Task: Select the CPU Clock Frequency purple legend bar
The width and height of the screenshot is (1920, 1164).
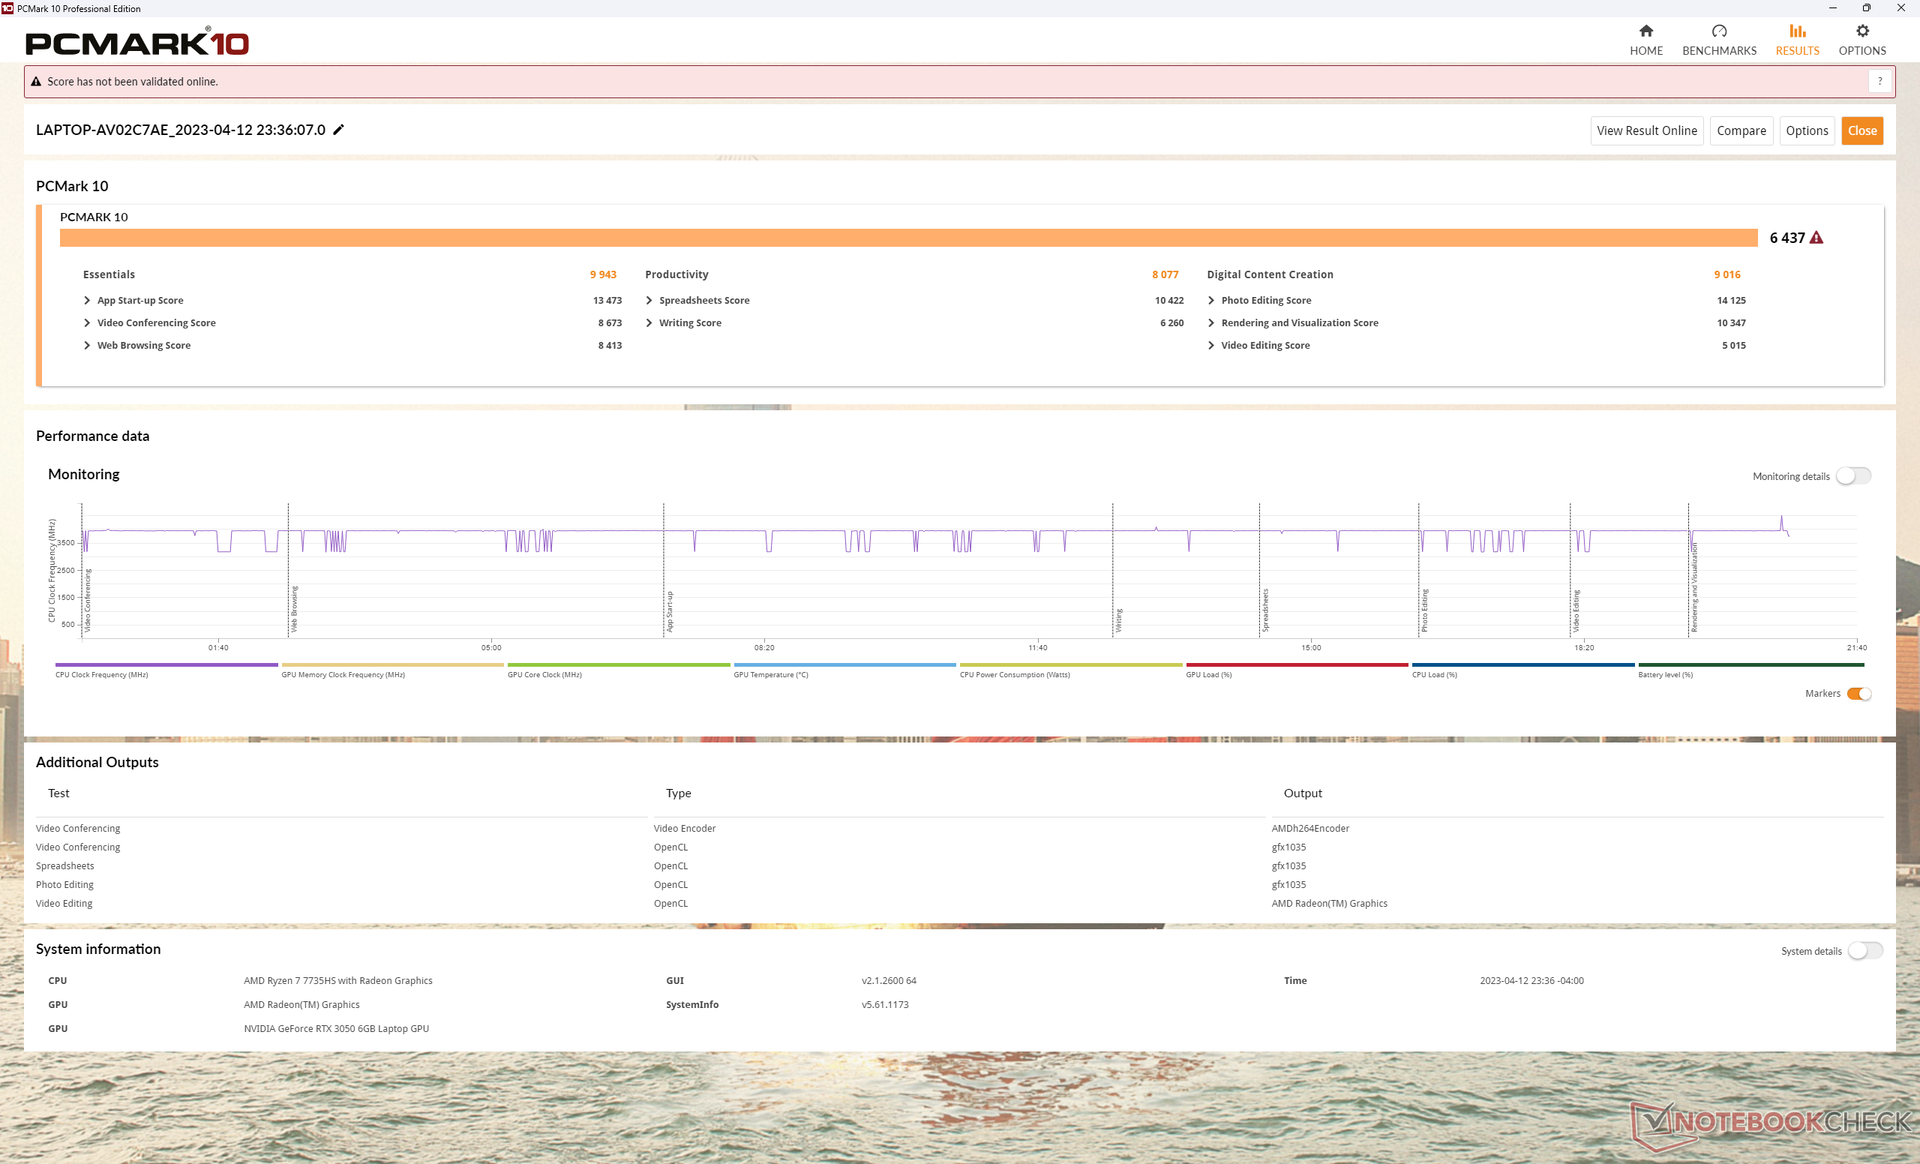Action: [166, 665]
